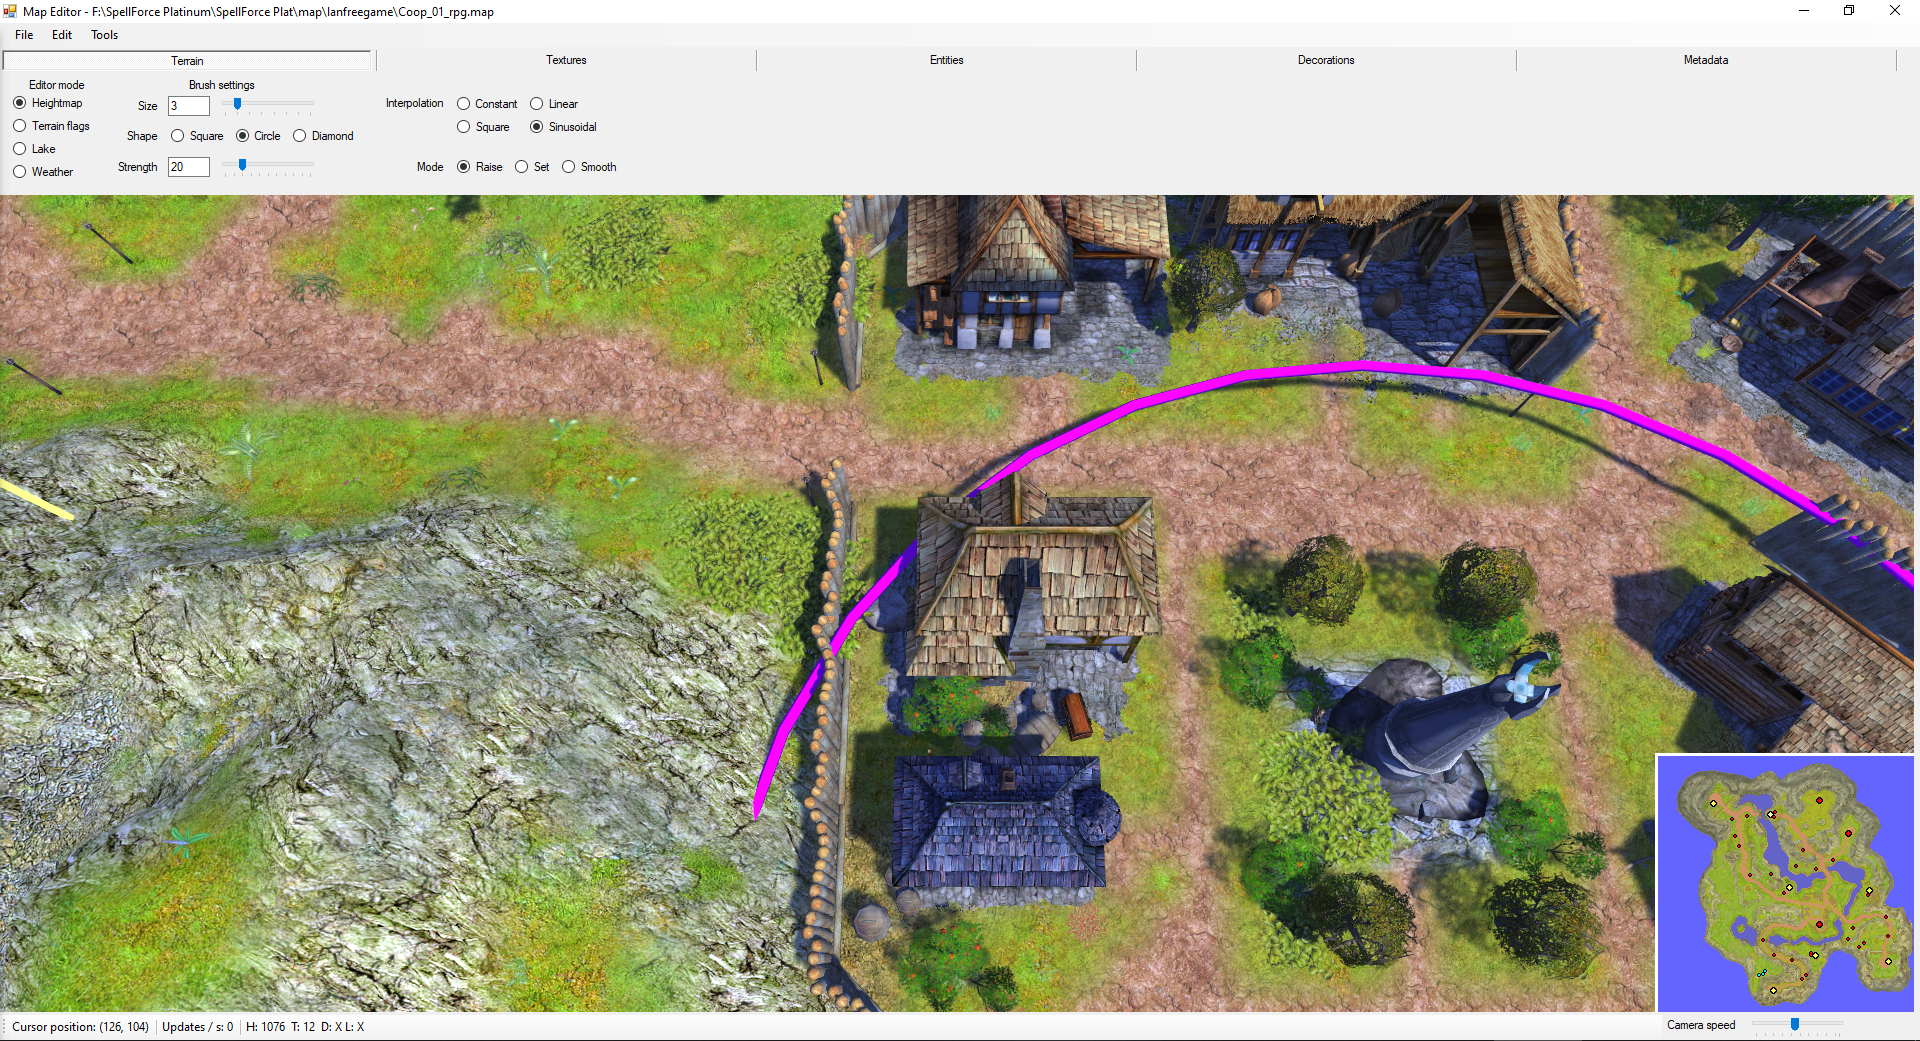
Task: Click the brush Strength slider
Action: (268, 166)
